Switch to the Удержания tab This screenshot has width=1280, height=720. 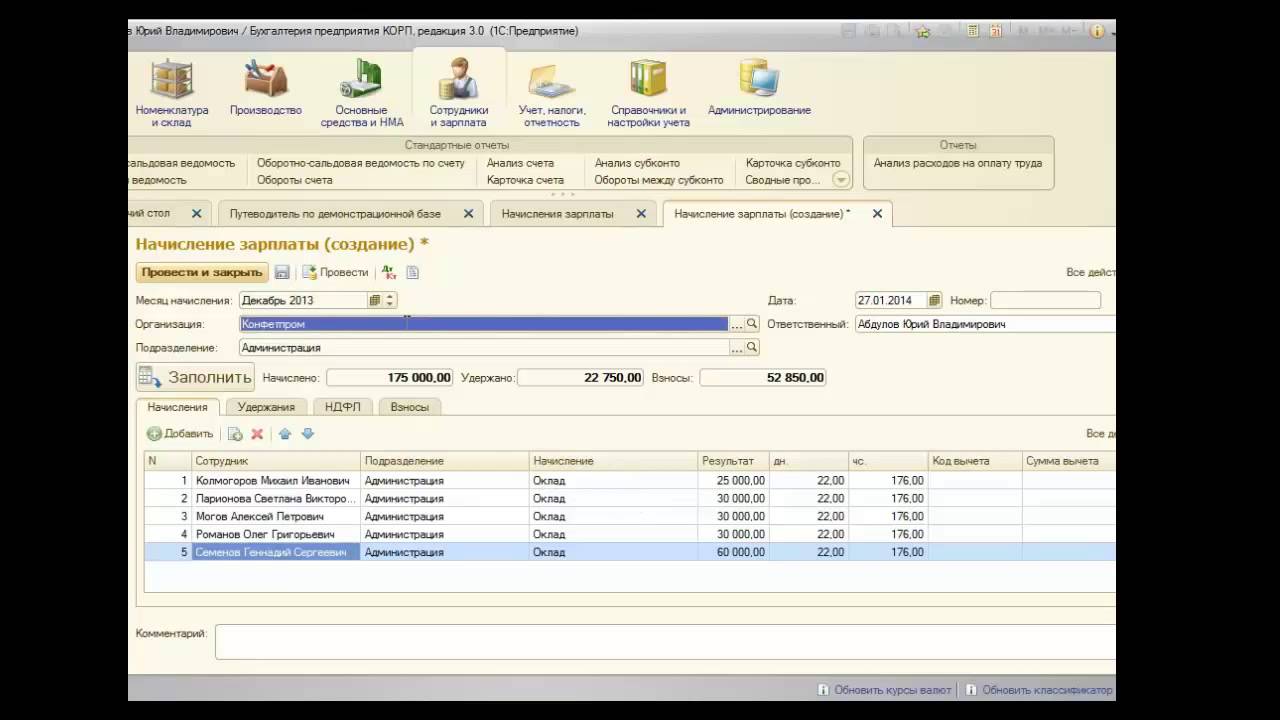pos(266,407)
